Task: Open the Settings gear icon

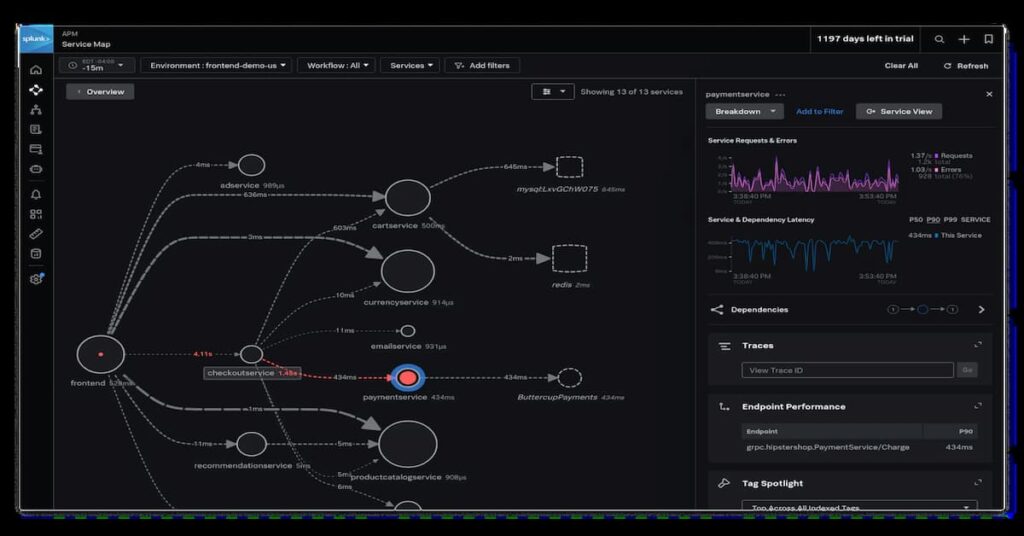Action: coord(36,279)
